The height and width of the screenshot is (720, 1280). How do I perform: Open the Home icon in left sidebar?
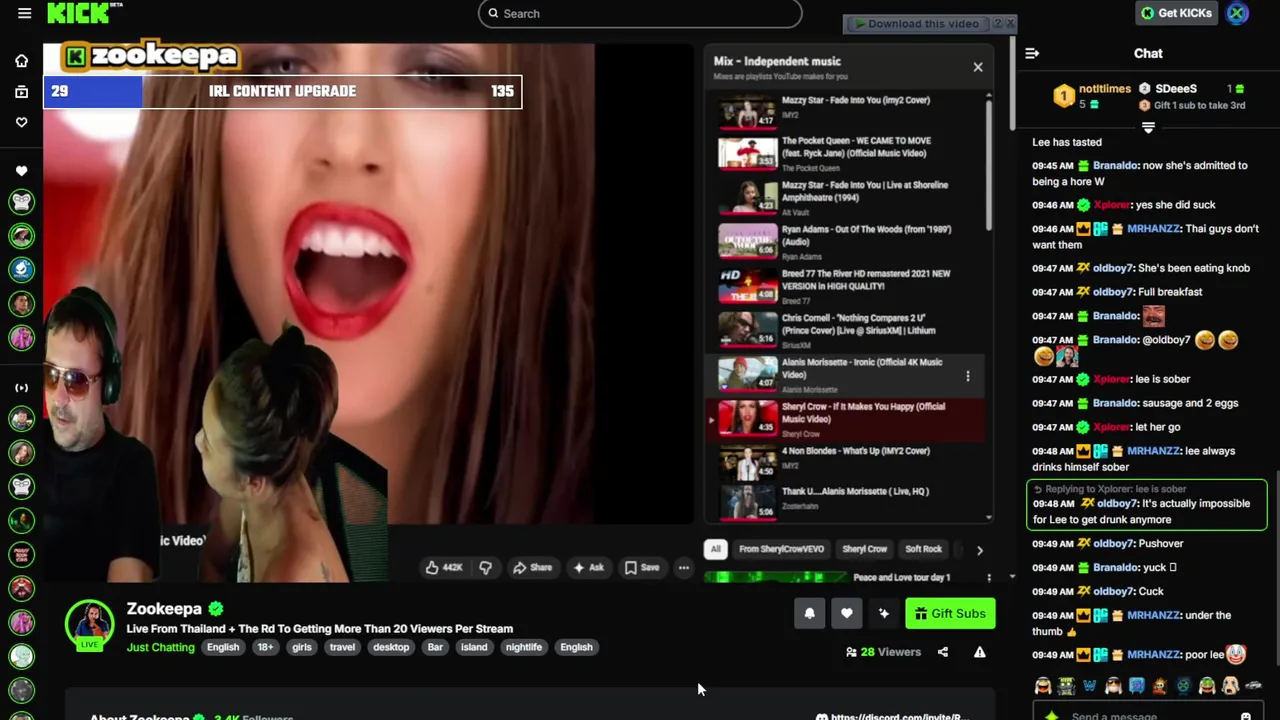(x=21, y=61)
